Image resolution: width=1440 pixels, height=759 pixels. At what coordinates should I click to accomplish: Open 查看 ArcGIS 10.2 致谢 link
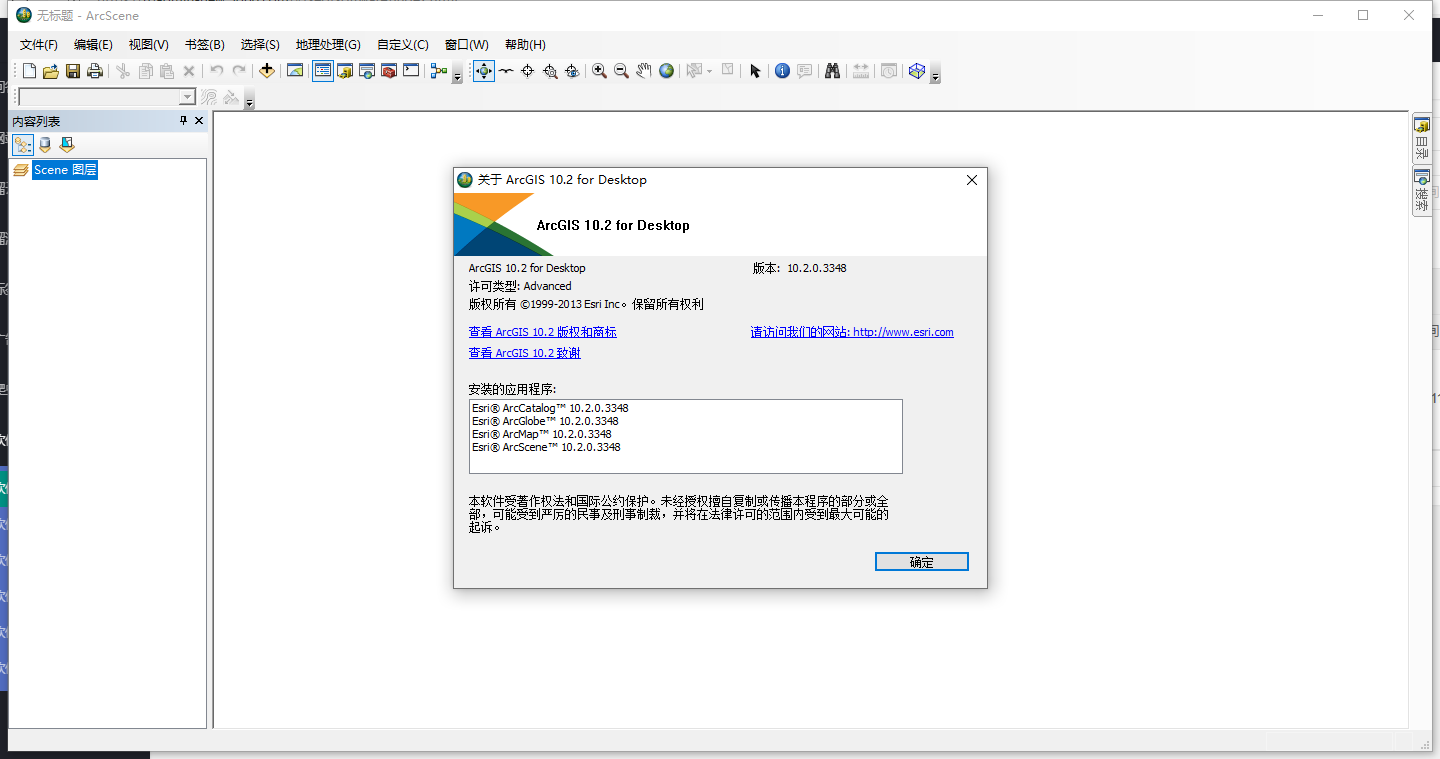525,353
